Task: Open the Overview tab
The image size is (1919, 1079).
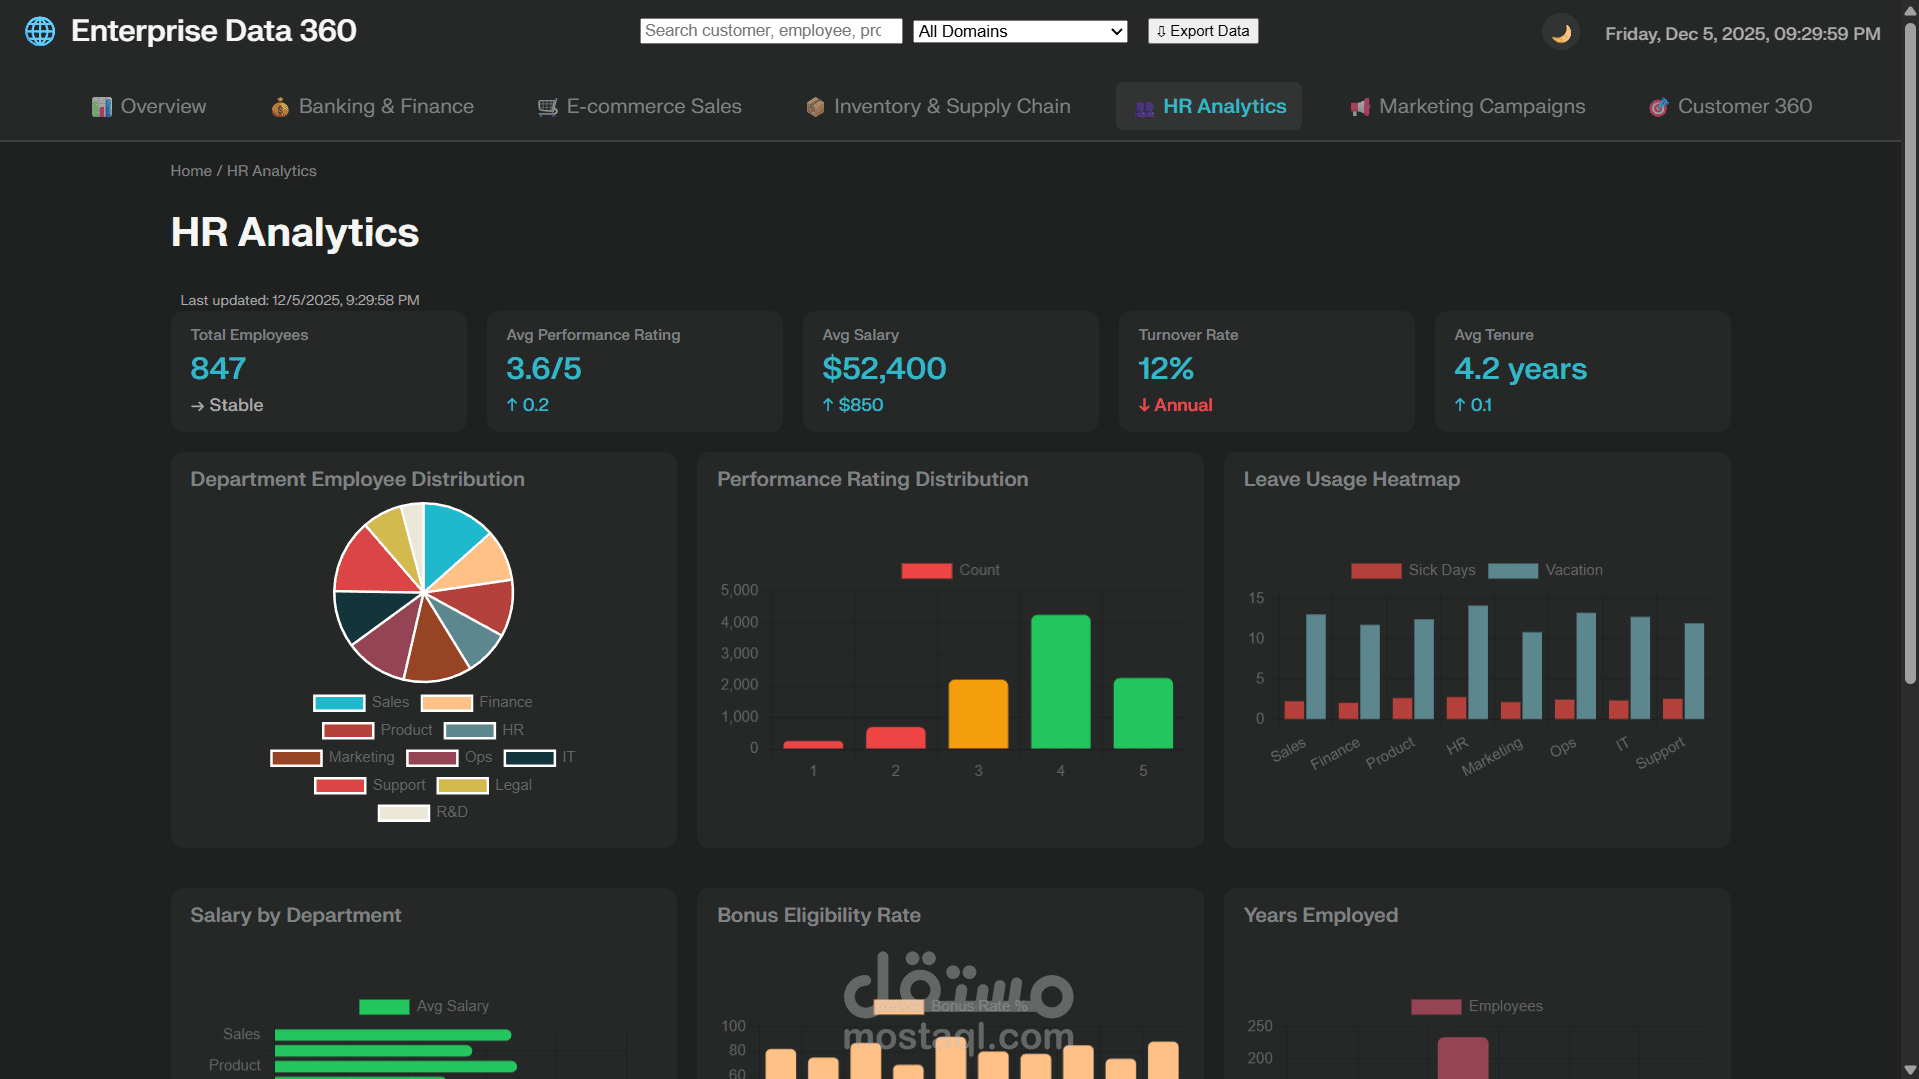Action: [x=149, y=106]
